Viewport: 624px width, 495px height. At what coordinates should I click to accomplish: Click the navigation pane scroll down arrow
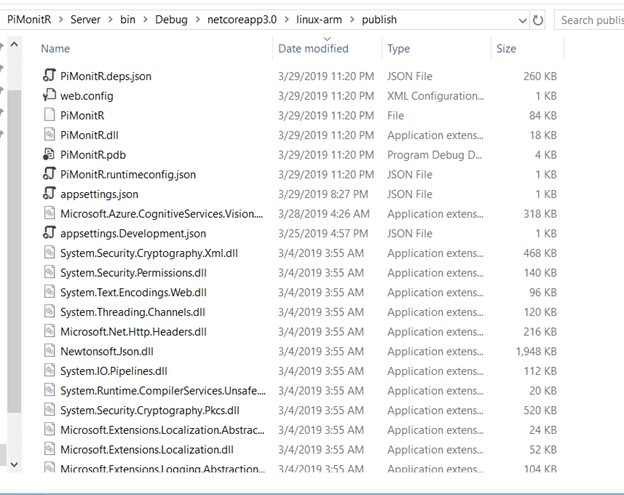14,464
